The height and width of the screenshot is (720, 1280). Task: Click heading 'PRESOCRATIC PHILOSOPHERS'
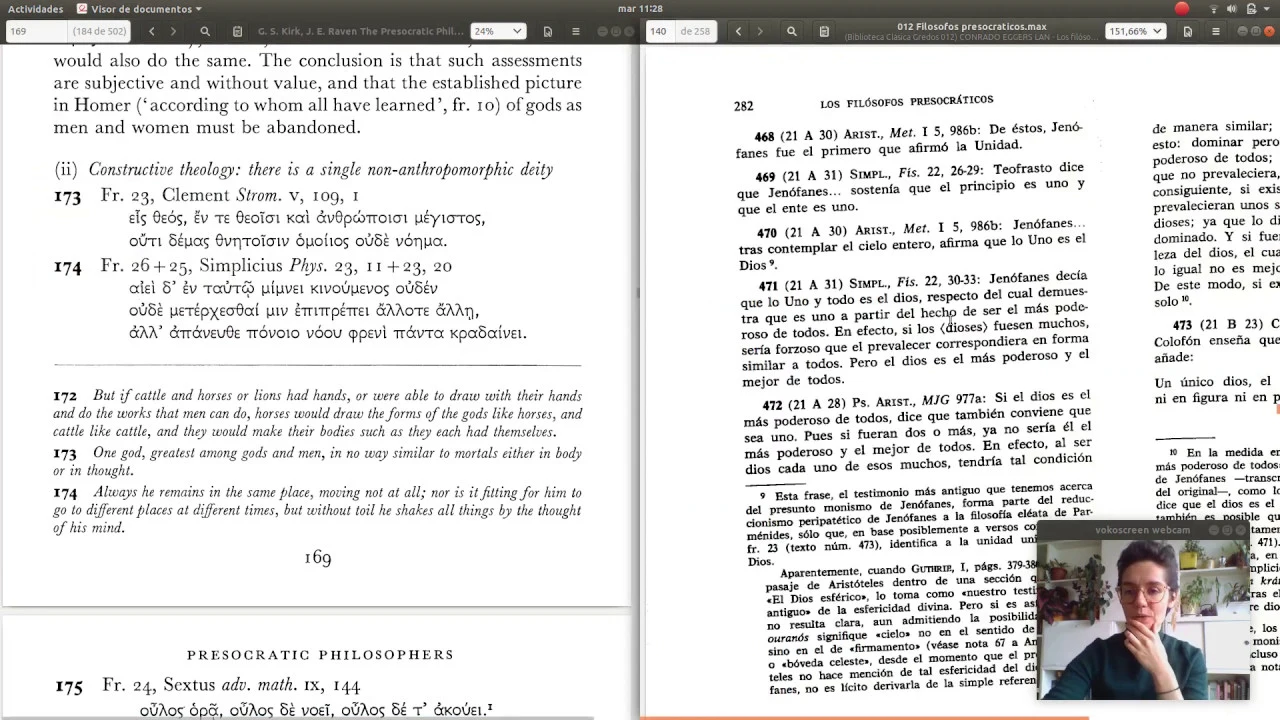coord(320,655)
